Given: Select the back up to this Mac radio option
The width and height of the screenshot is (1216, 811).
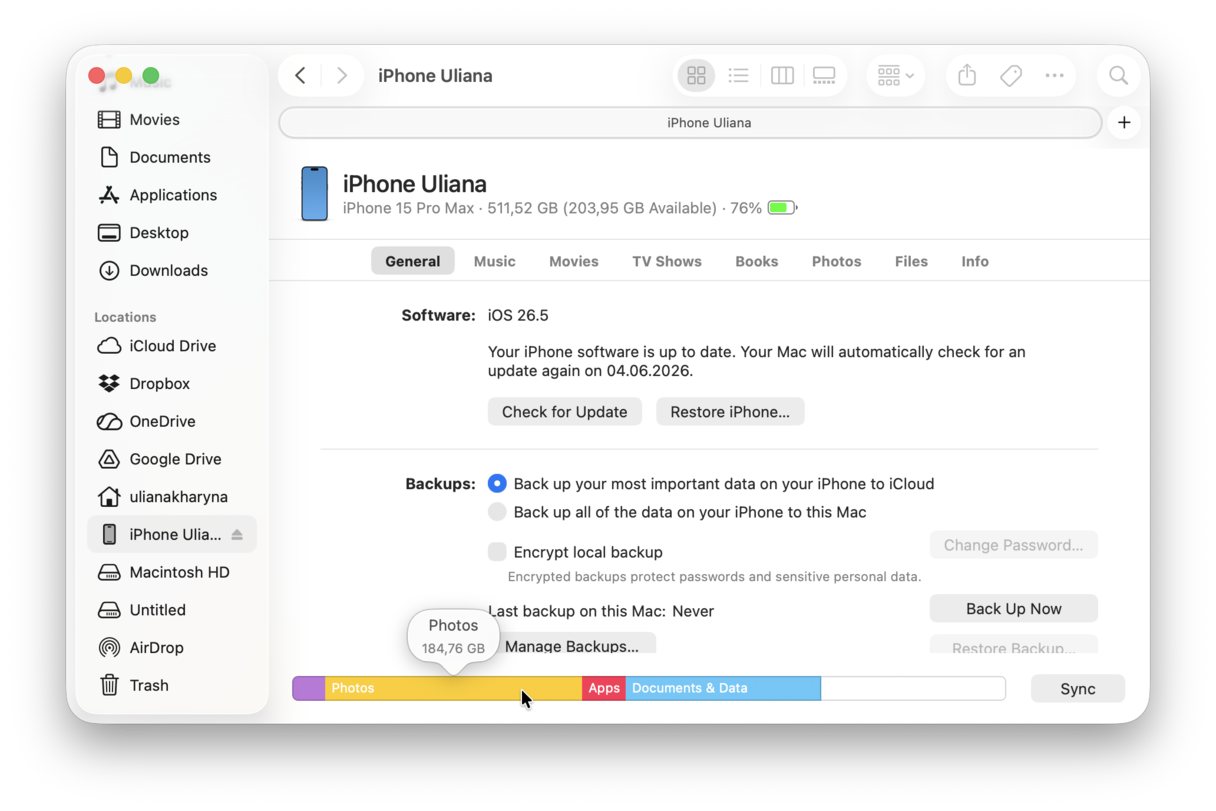Looking at the screenshot, I should click(x=497, y=512).
